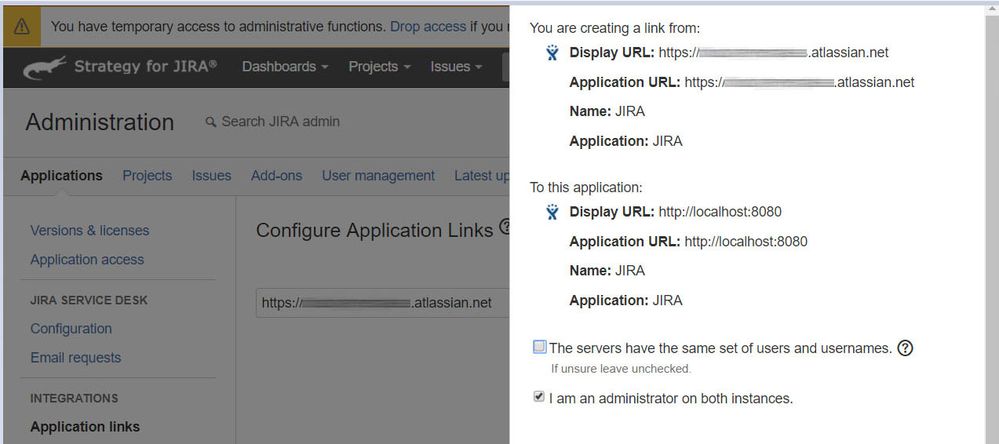Click the application URL input field
This screenshot has height=444, width=999.
pos(383,303)
